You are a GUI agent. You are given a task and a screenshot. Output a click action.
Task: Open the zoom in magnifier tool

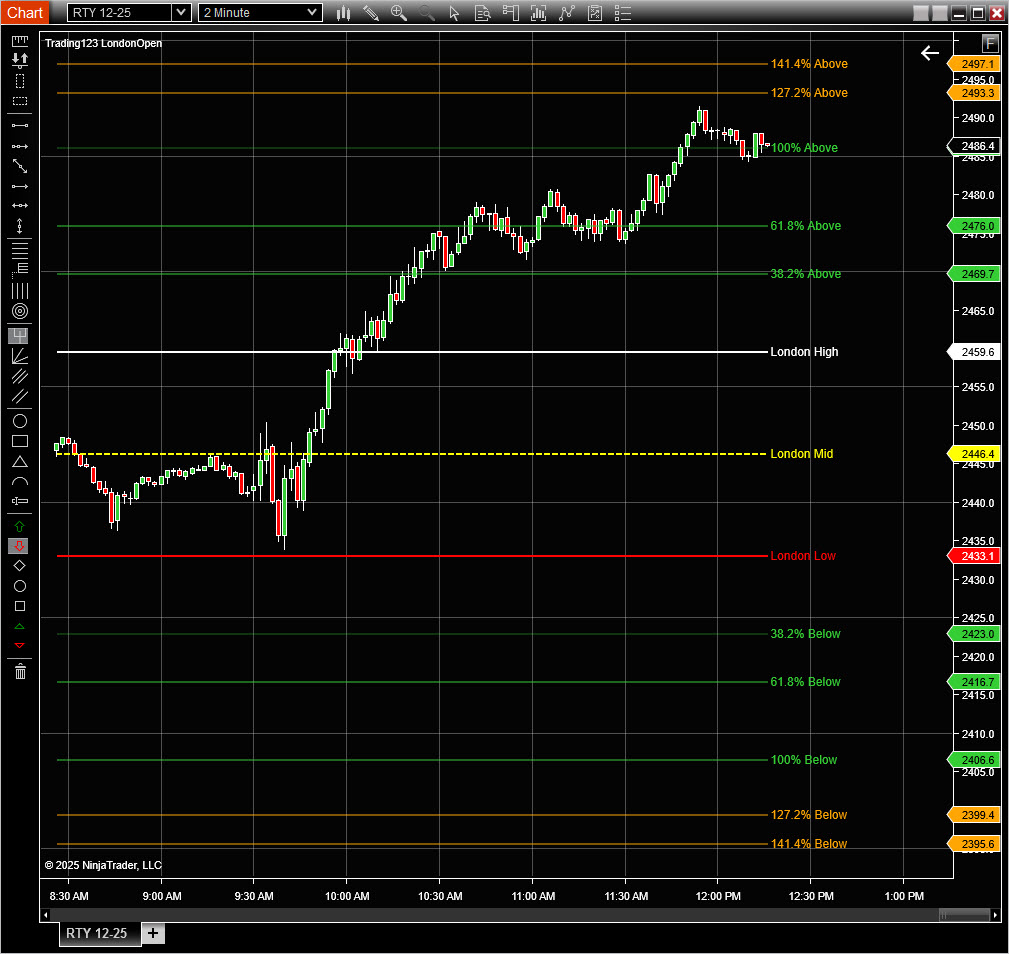pyautogui.click(x=398, y=13)
